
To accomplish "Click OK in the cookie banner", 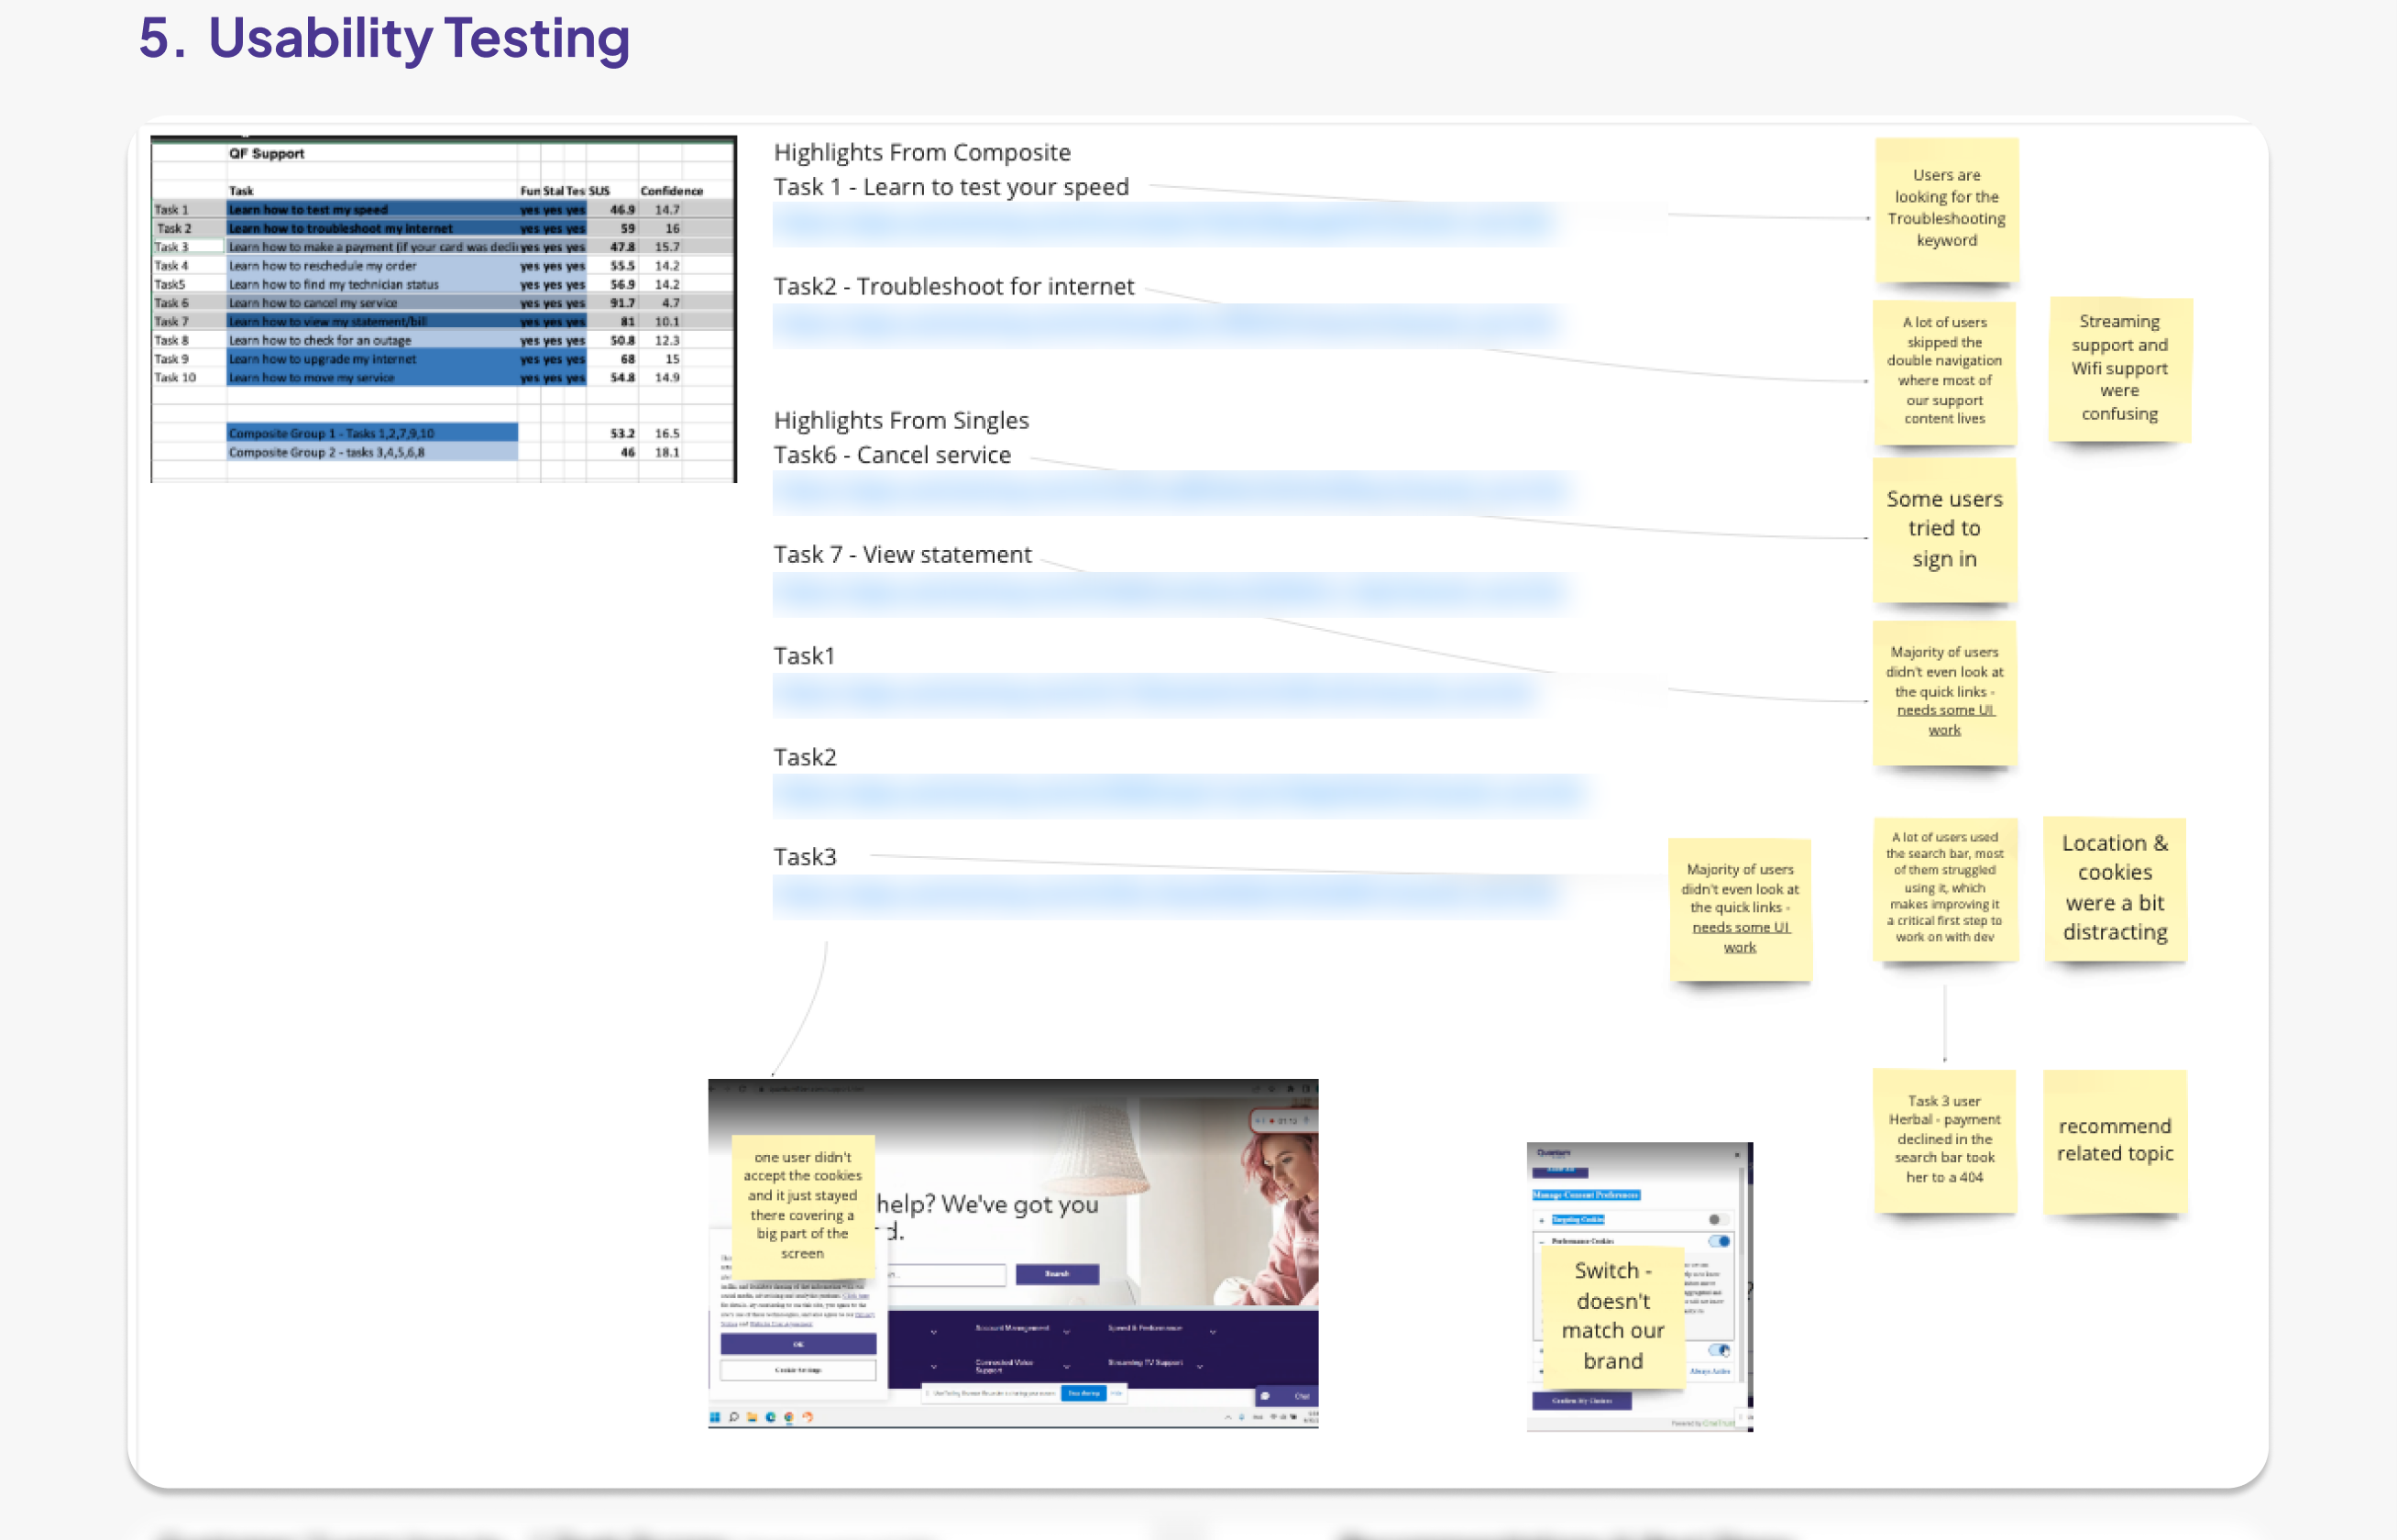I will 798,1344.
